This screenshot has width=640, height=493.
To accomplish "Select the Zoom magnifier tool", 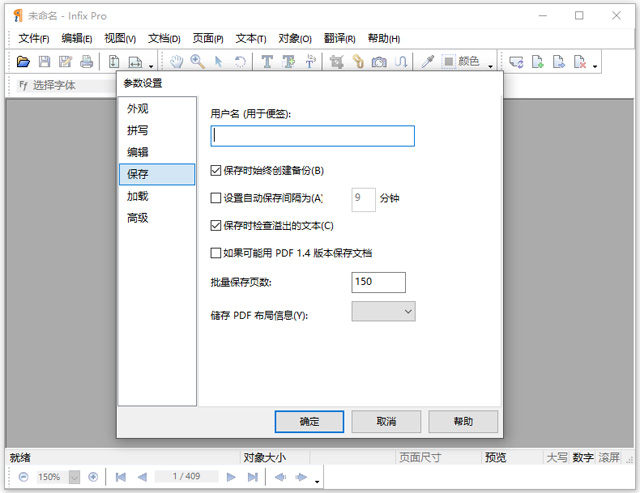I will 198,62.
